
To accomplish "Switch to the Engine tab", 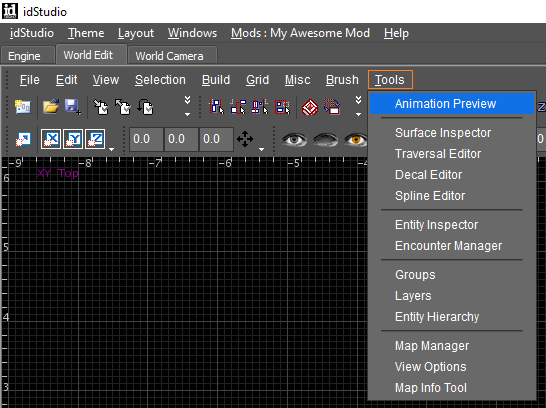I will tap(28, 56).
